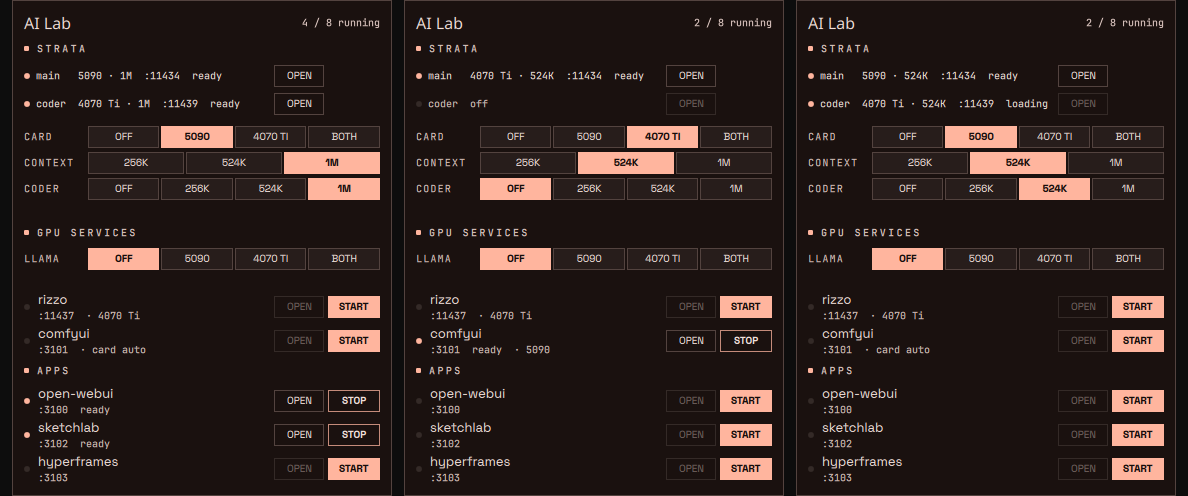Set CONTEXT to 256K in left panel

[x=136, y=163]
